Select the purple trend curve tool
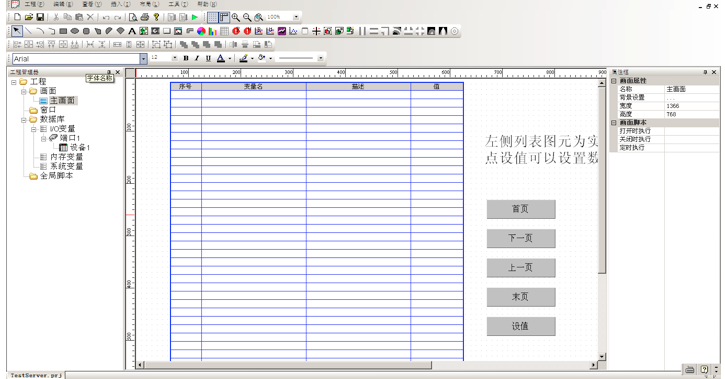 (x=282, y=31)
